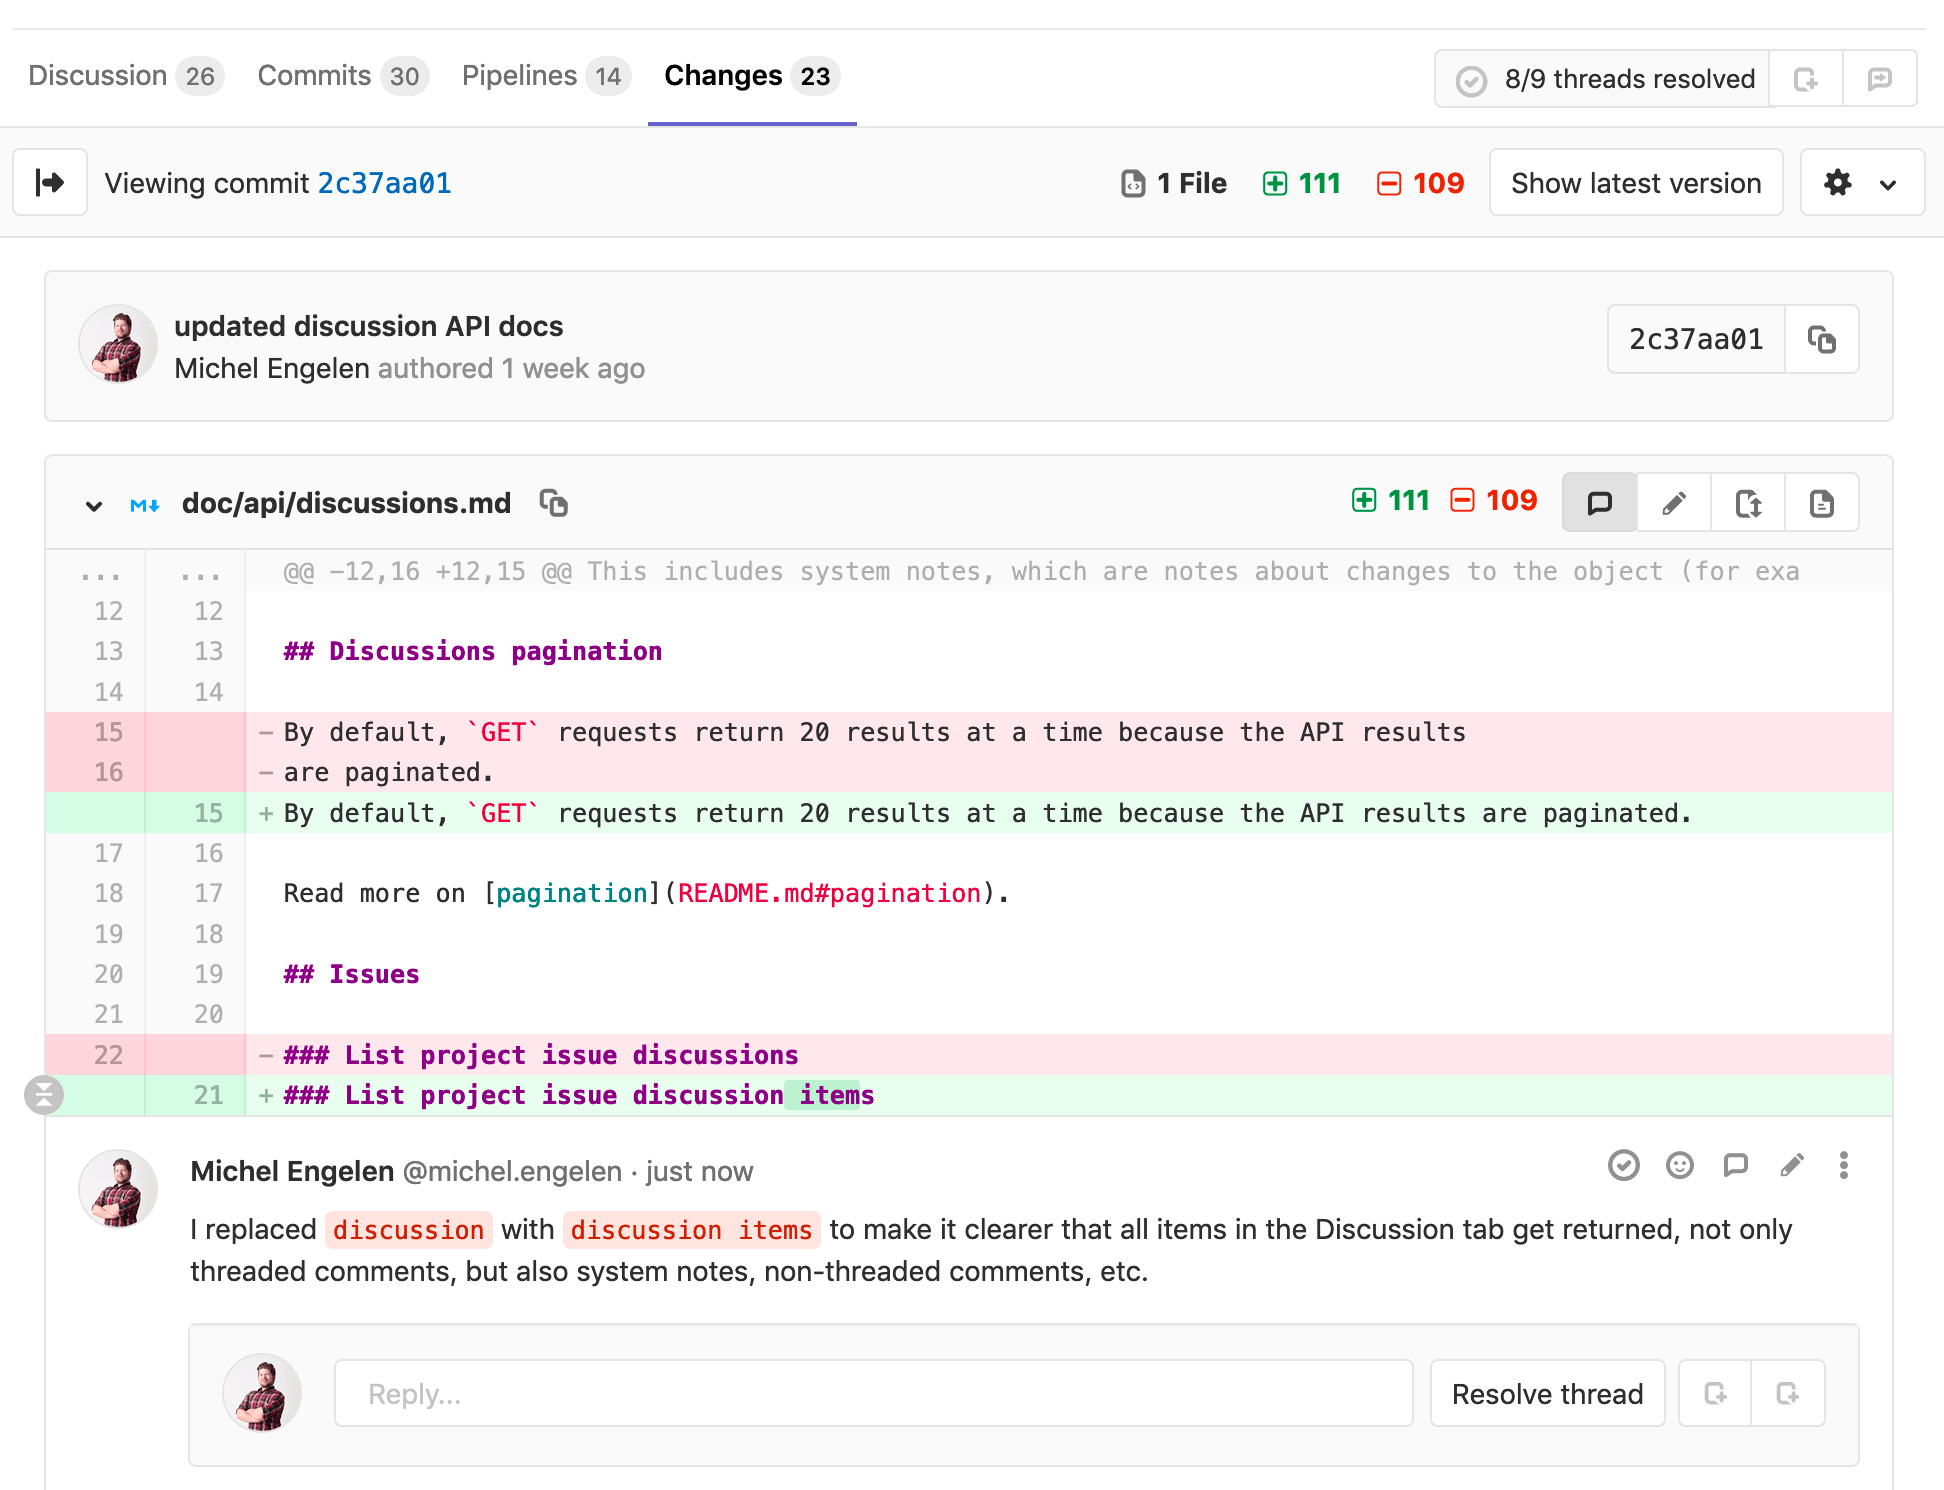Viewport: 1944px width, 1490px height.
Task: Copy the commit SHA 2c37aa01
Action: pyautogui.click(x=1822, y=339)
